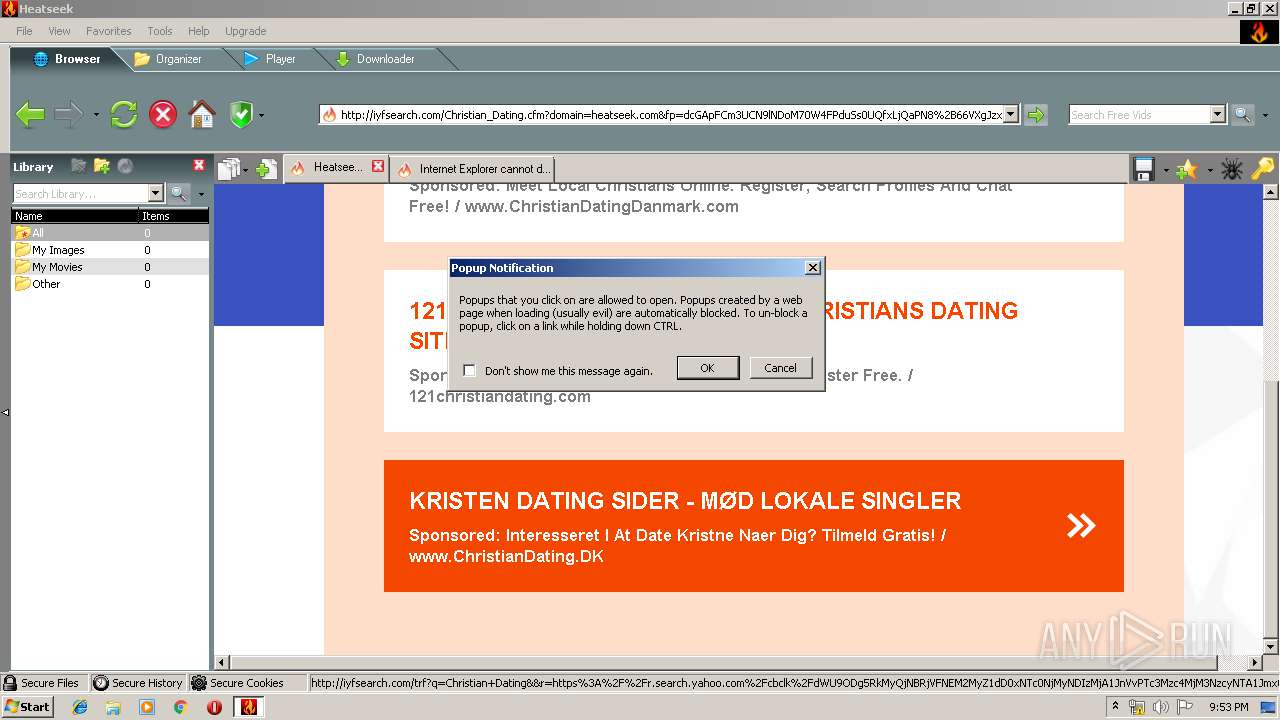The width and height of the screenshot is (1280, 720).
Task: Click the greyed folder icon in the Library header
Action: click(78, 166)
